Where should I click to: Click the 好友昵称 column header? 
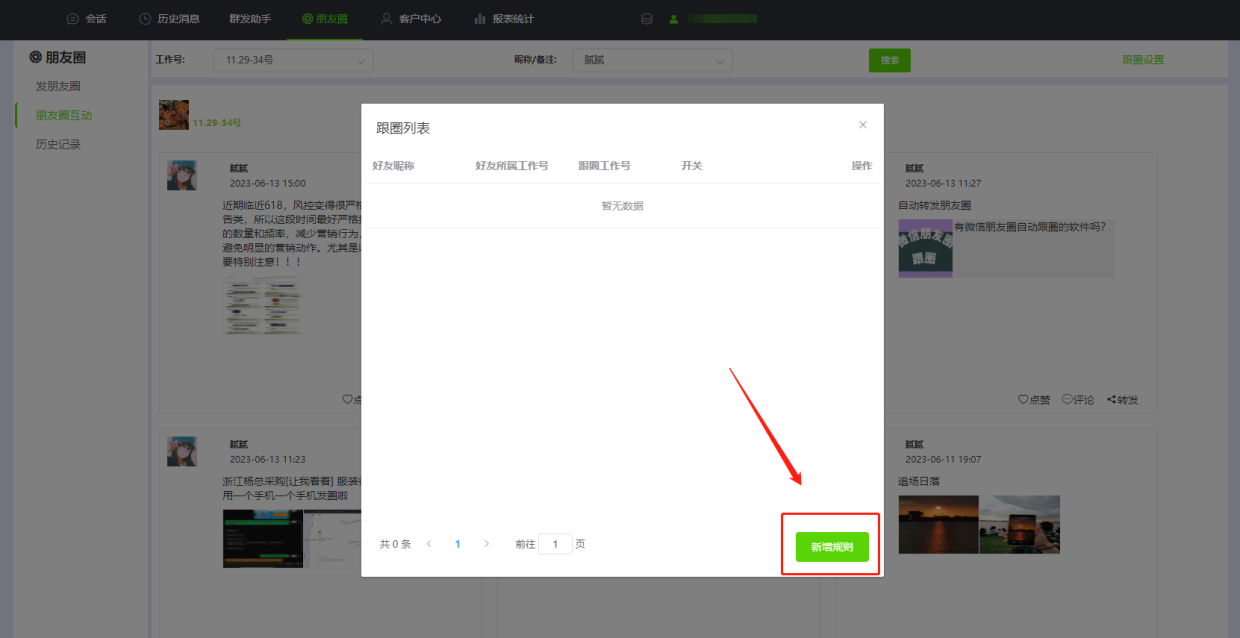click(393, 166)
